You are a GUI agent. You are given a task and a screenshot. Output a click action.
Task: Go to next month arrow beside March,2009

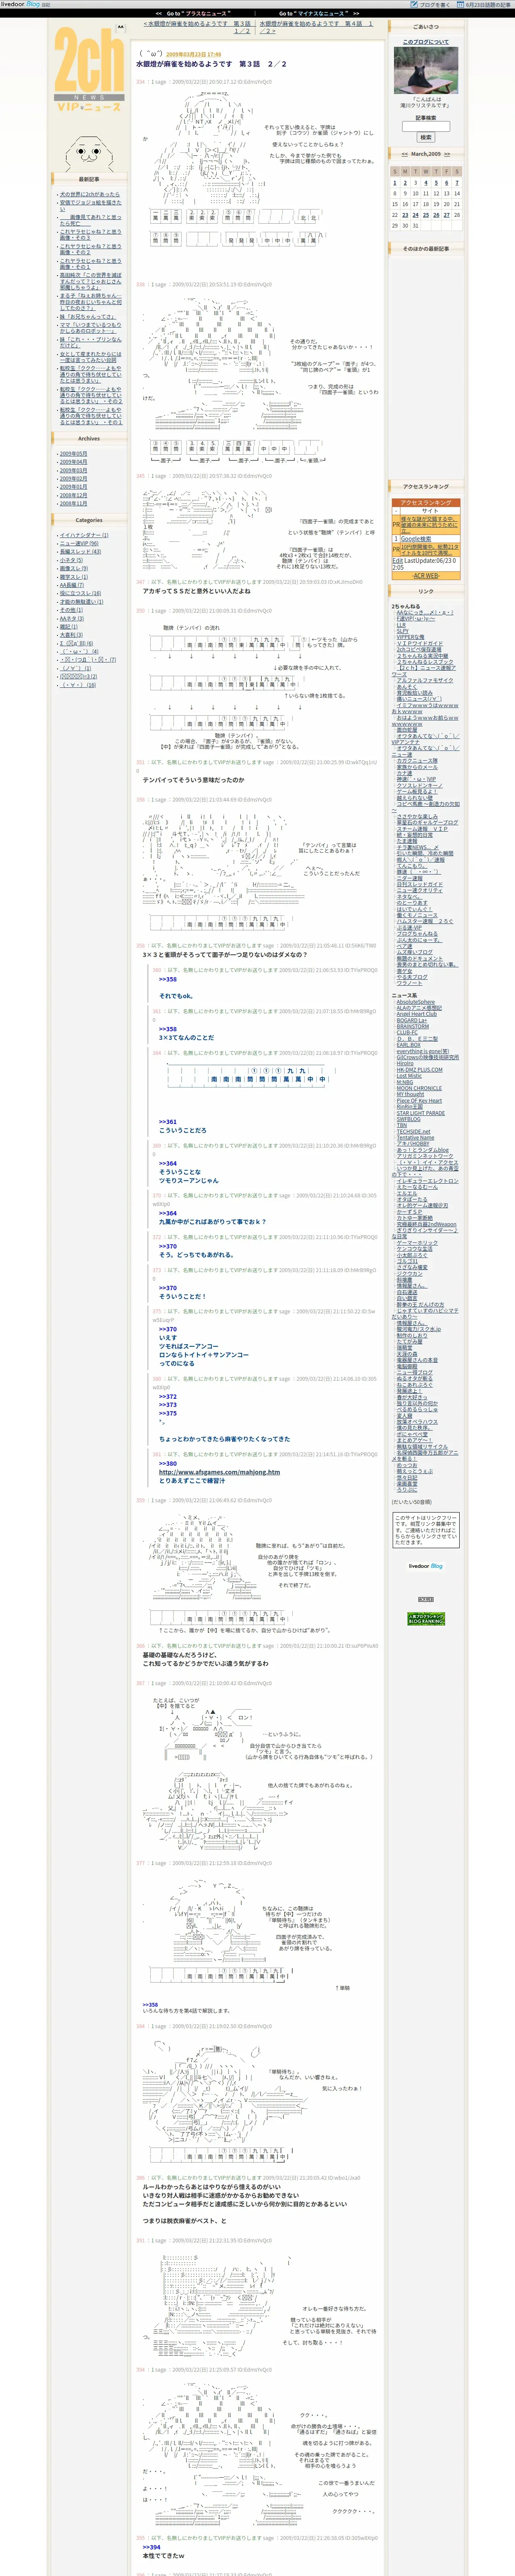click(x=448, y=154)
